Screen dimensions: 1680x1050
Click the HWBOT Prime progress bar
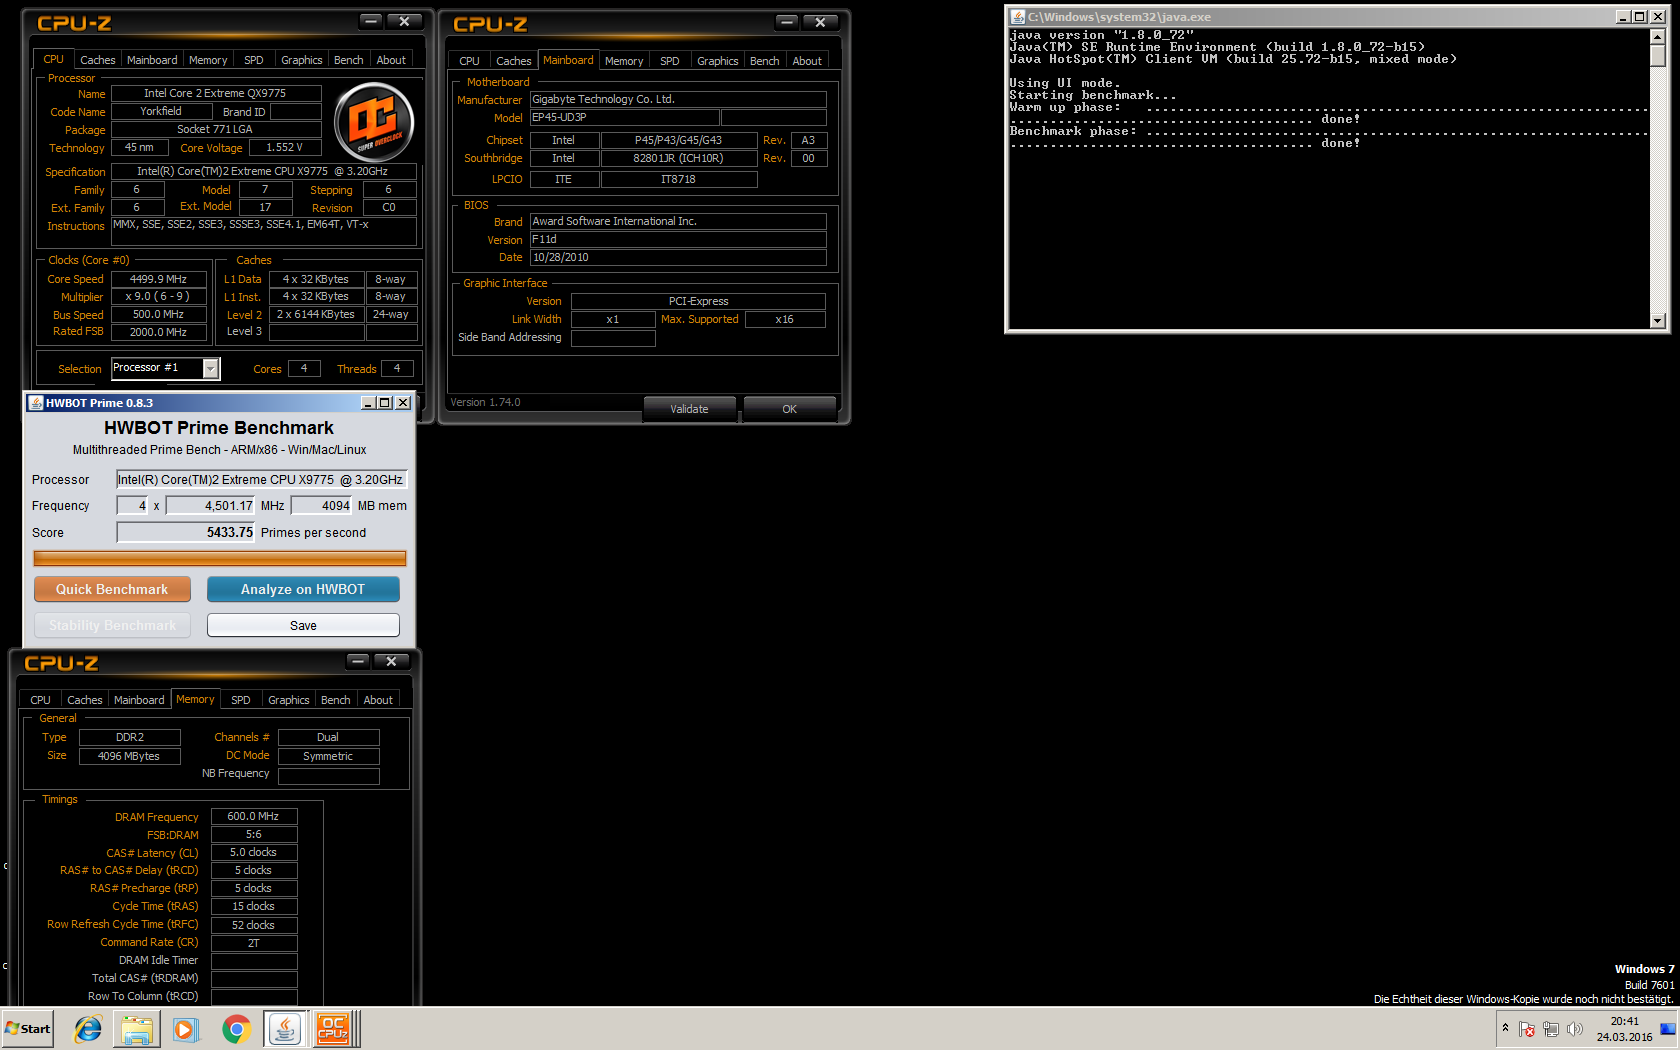coord(220,558)
